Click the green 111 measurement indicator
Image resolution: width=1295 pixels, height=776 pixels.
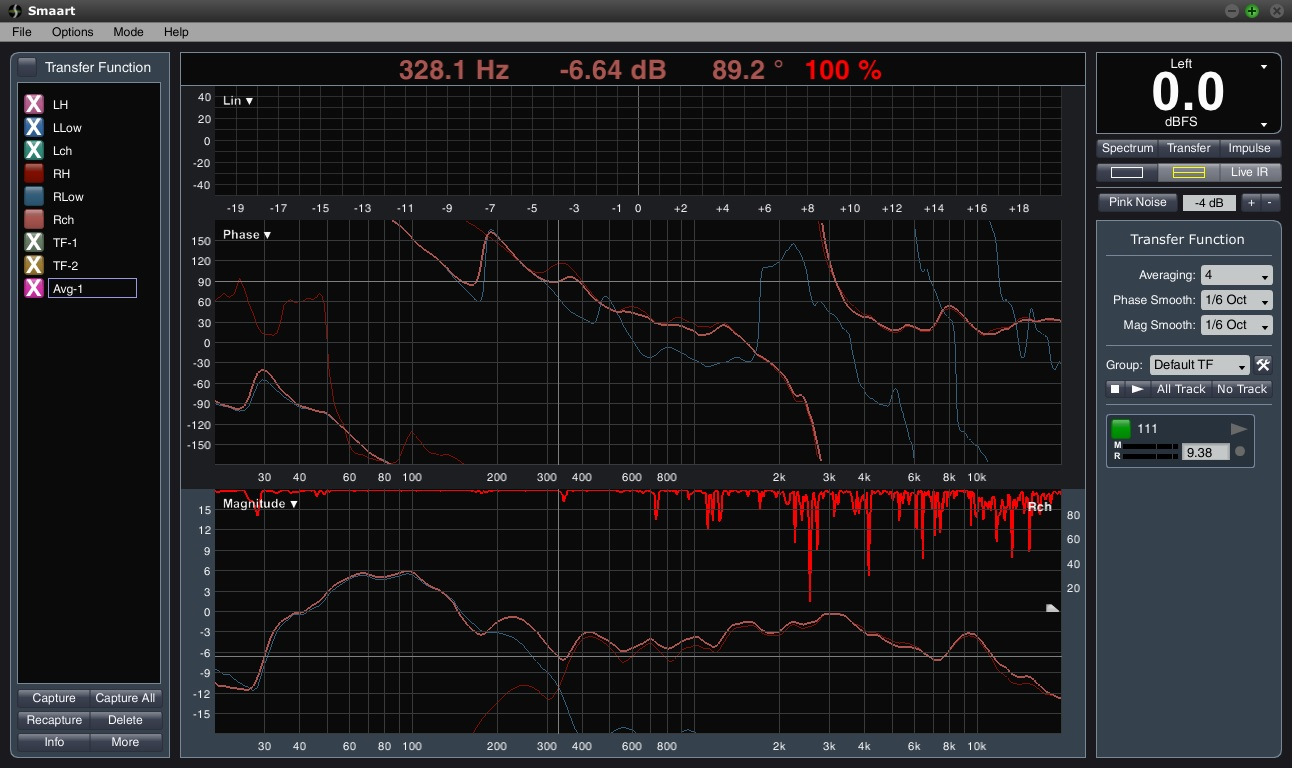click(1121, 429)
